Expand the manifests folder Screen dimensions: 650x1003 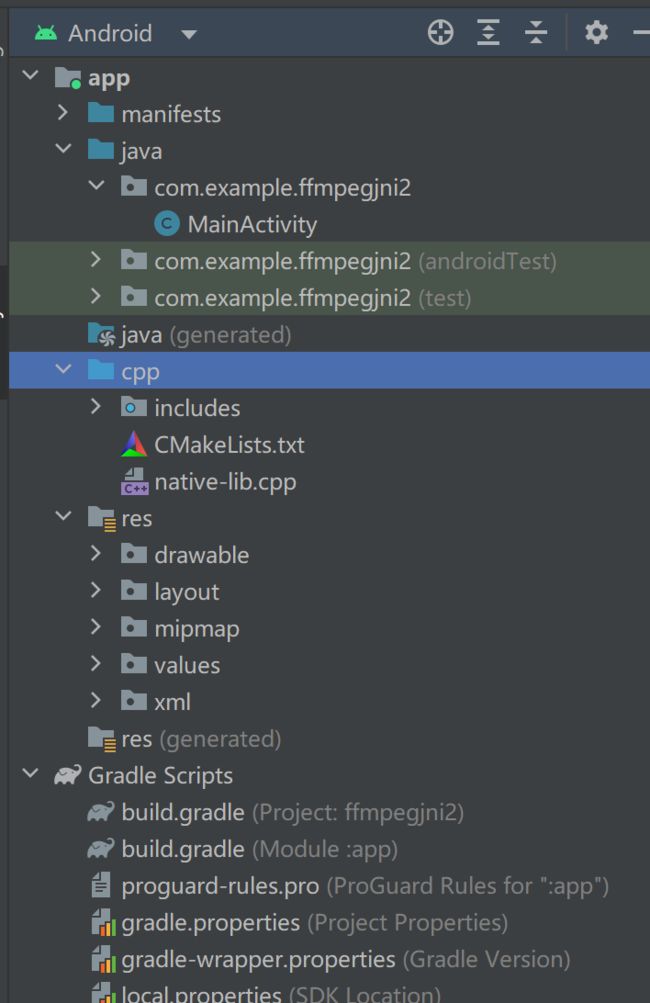[63, 113]
